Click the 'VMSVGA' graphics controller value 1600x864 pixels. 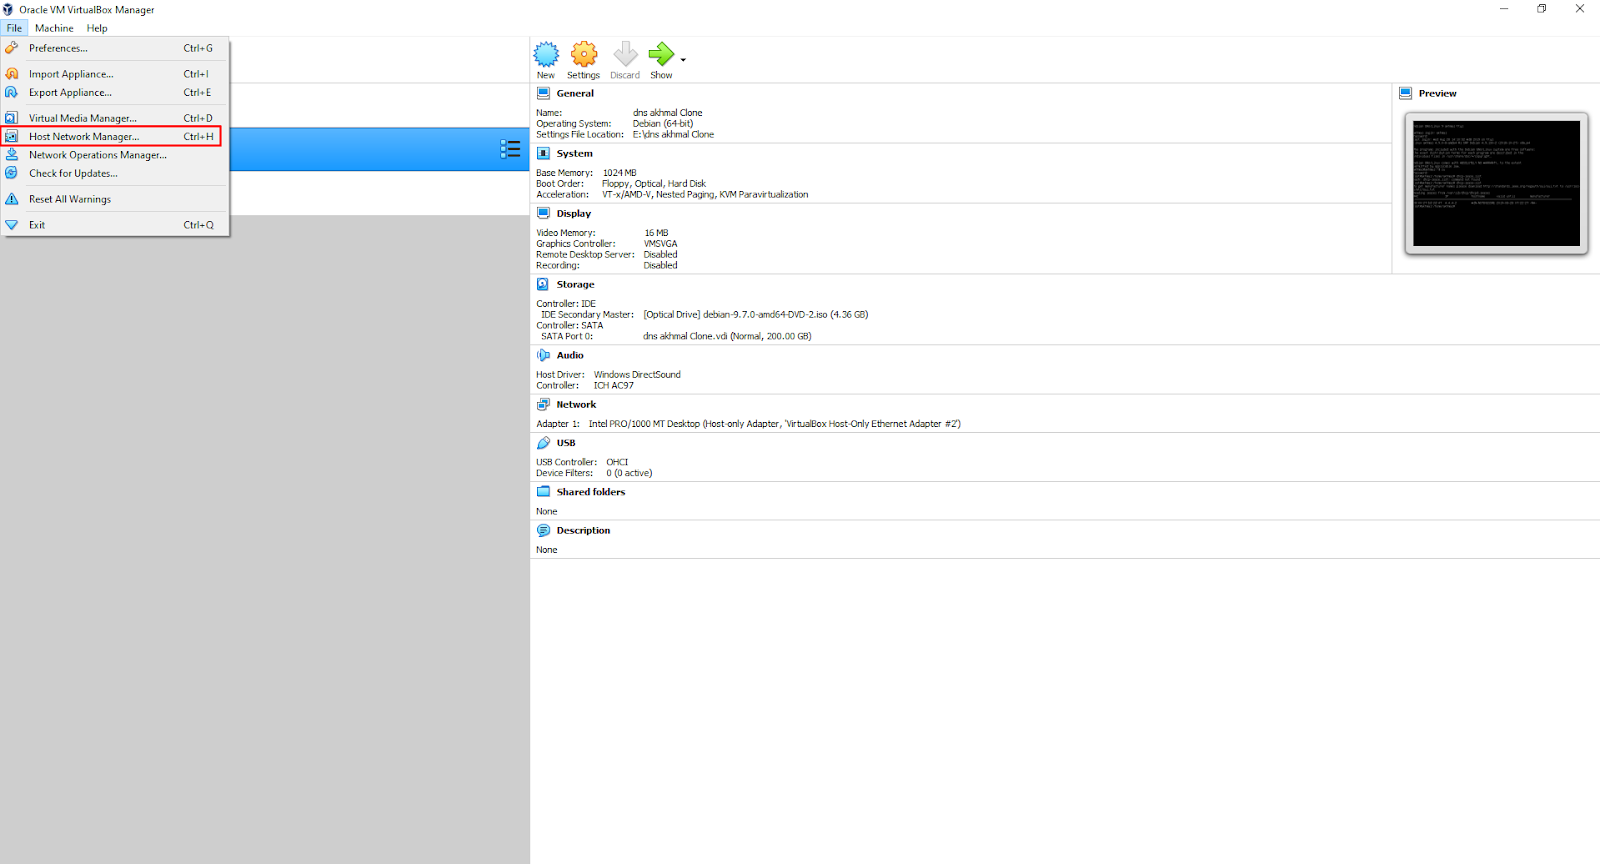pyautogui.click(x=660, y=244)
